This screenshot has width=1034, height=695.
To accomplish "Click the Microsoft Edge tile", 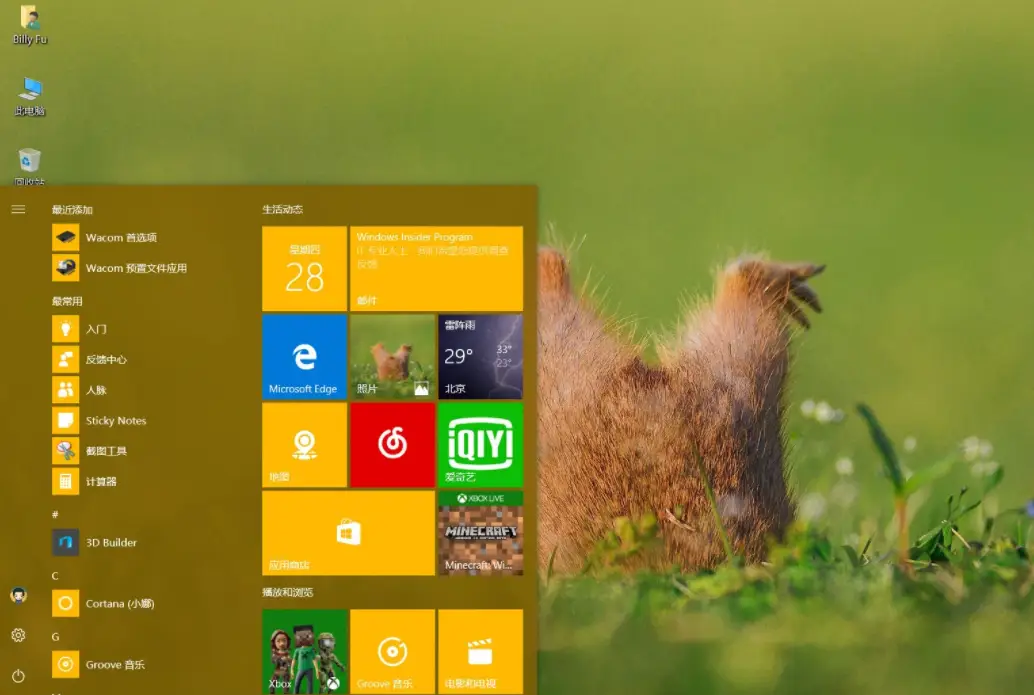I will click(x=304, y=357).
